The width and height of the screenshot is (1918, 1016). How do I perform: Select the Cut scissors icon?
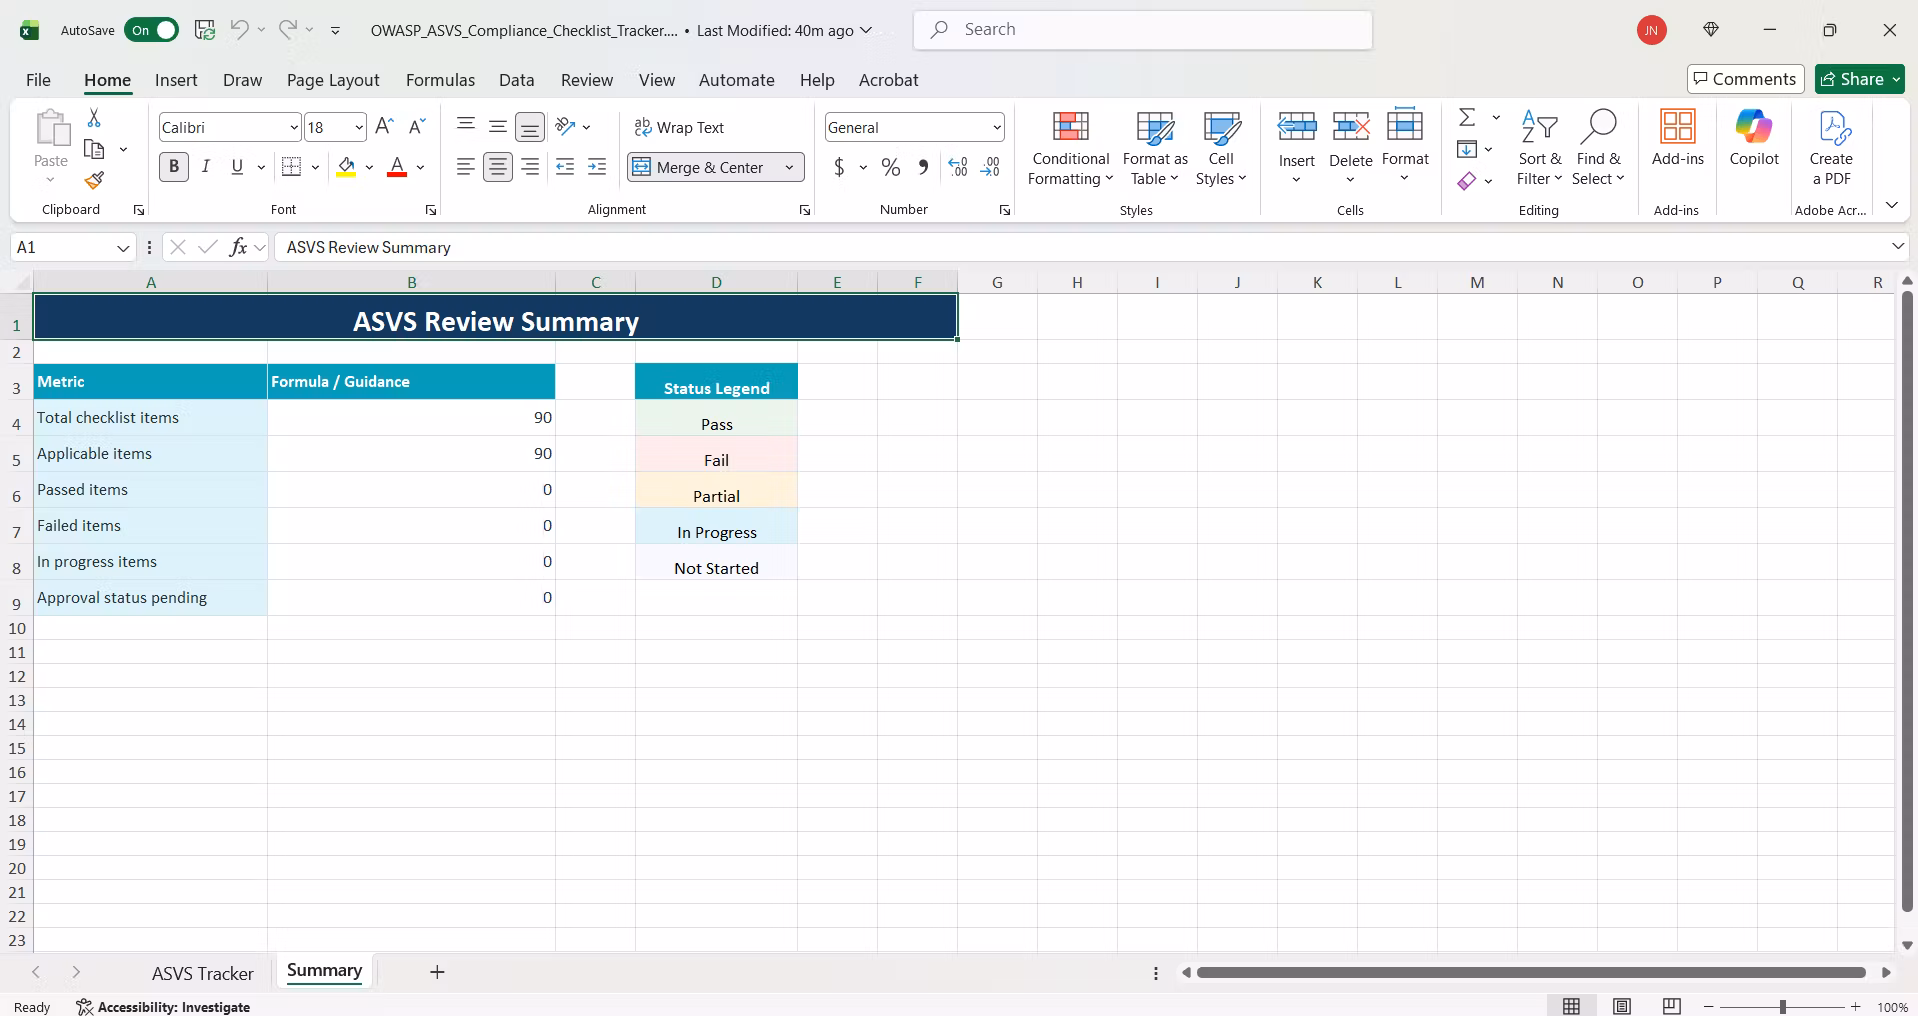94,118
